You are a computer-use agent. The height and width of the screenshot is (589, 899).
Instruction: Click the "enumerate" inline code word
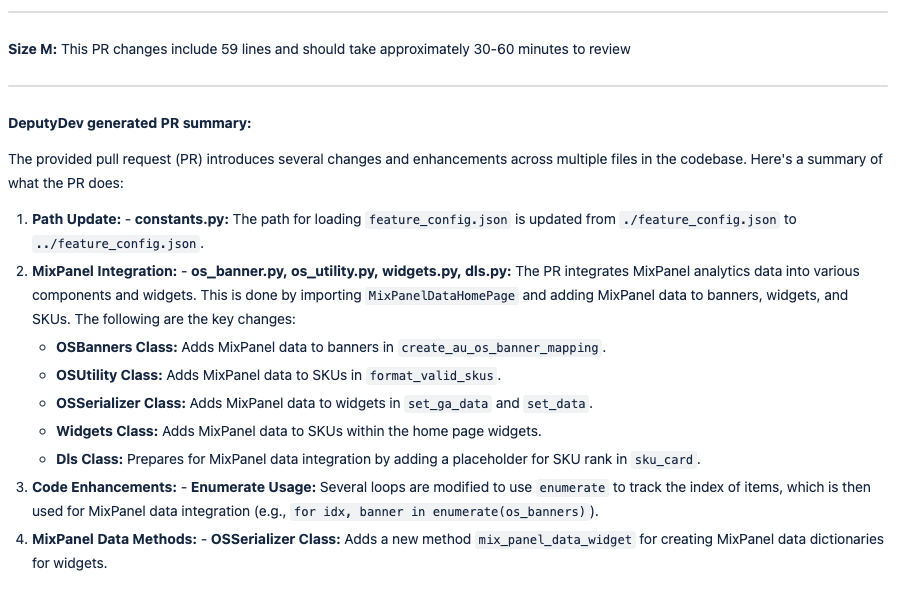572,488
